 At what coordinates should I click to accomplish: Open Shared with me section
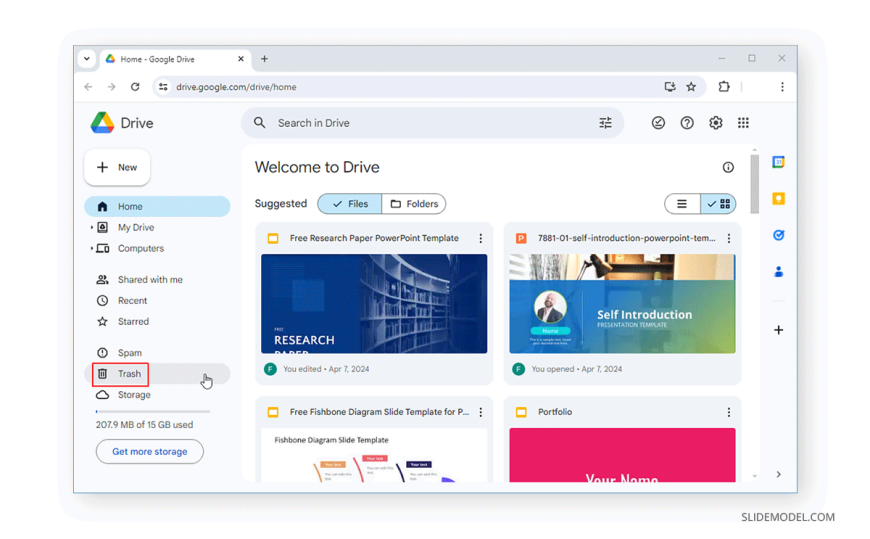point(149,280)
